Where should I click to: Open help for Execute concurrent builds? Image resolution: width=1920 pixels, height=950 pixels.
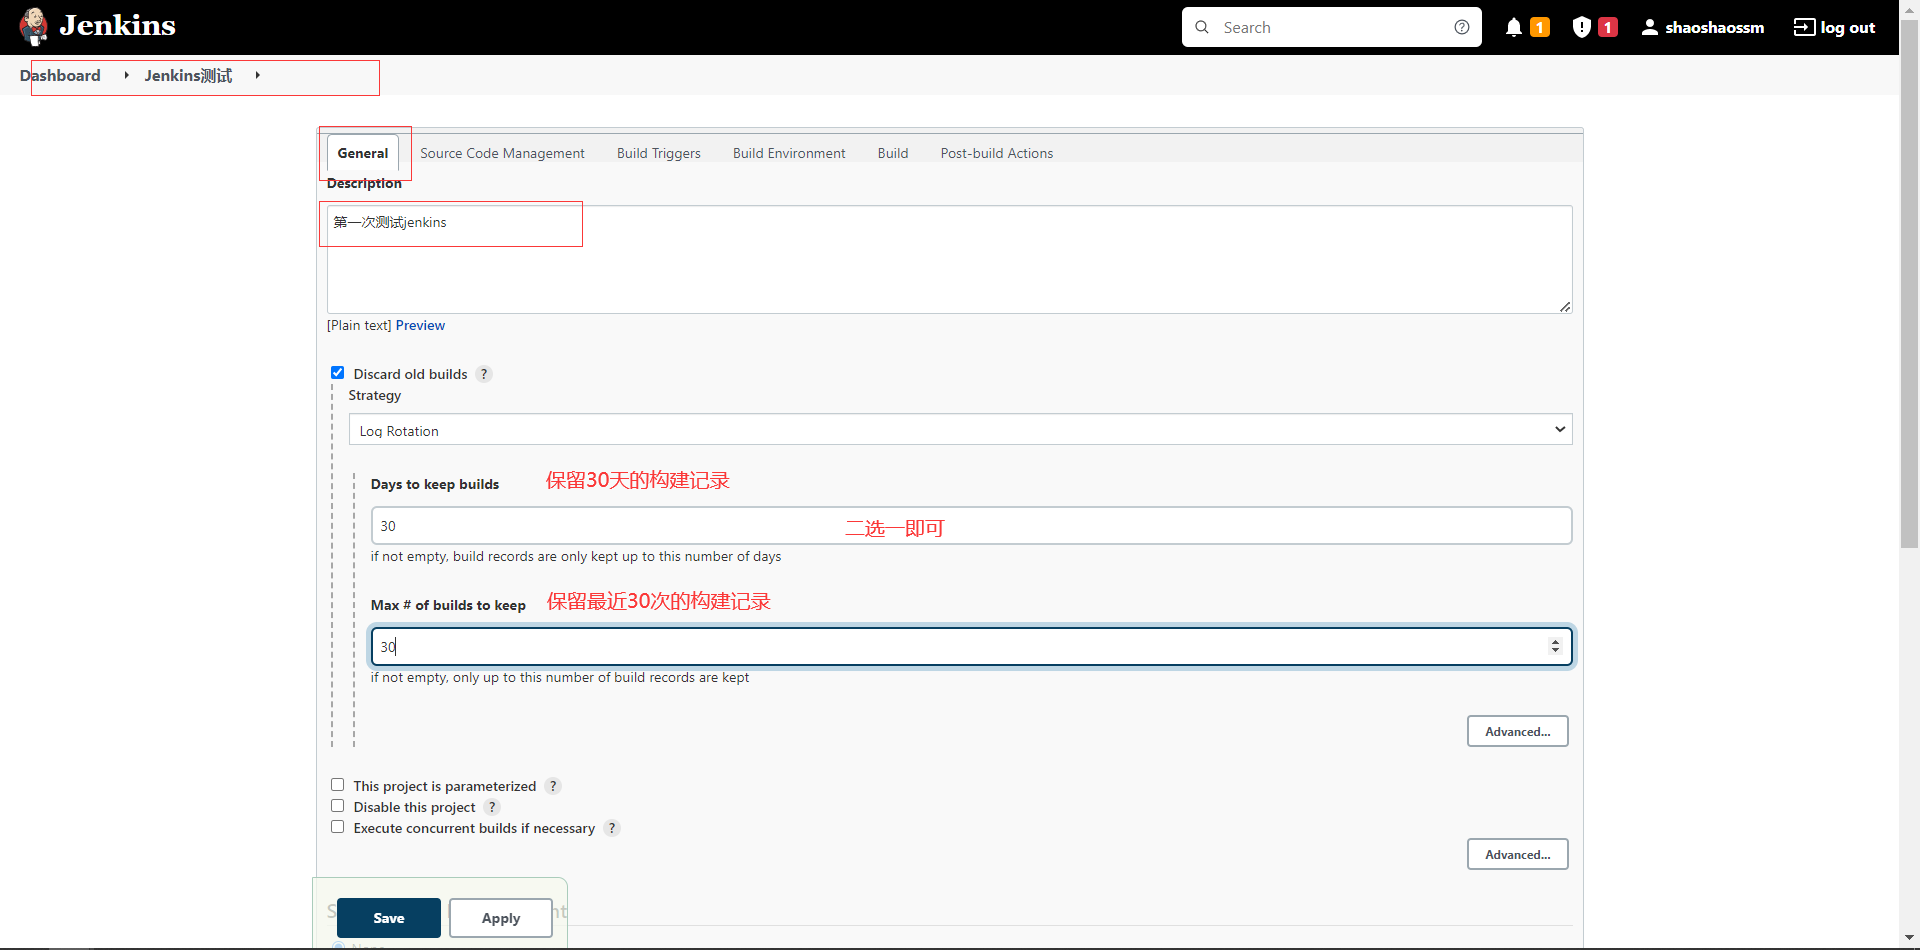tap(612, 828)
